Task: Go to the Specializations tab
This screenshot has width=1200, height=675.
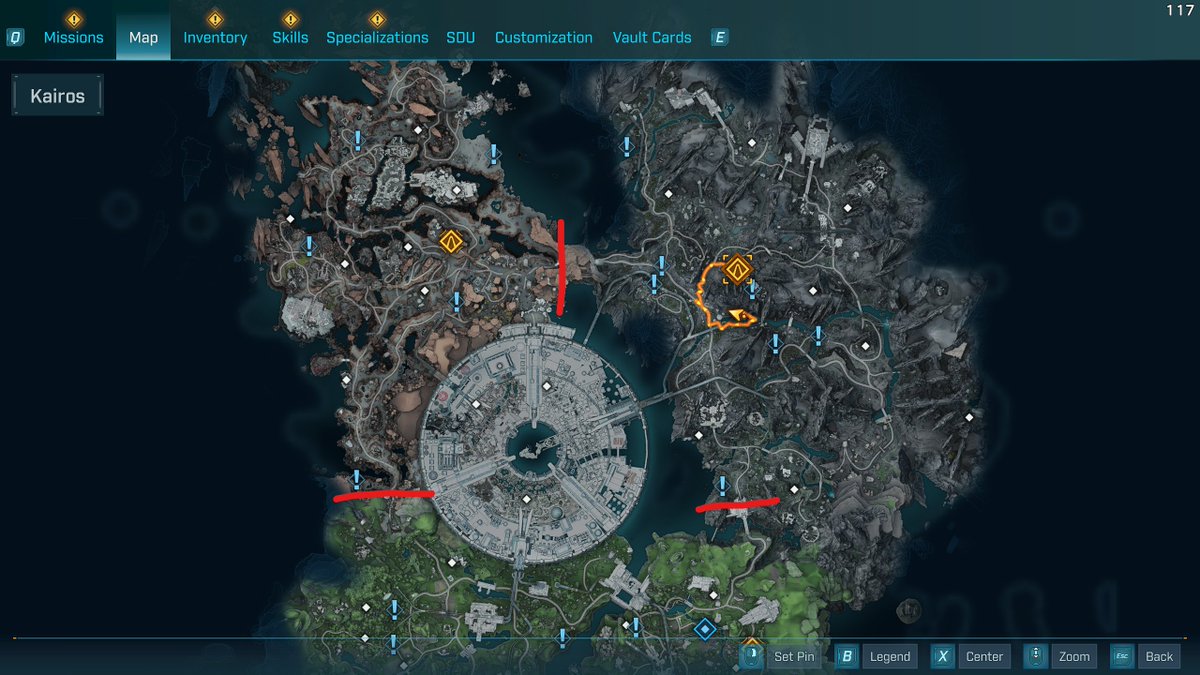Action: [377, 37]
